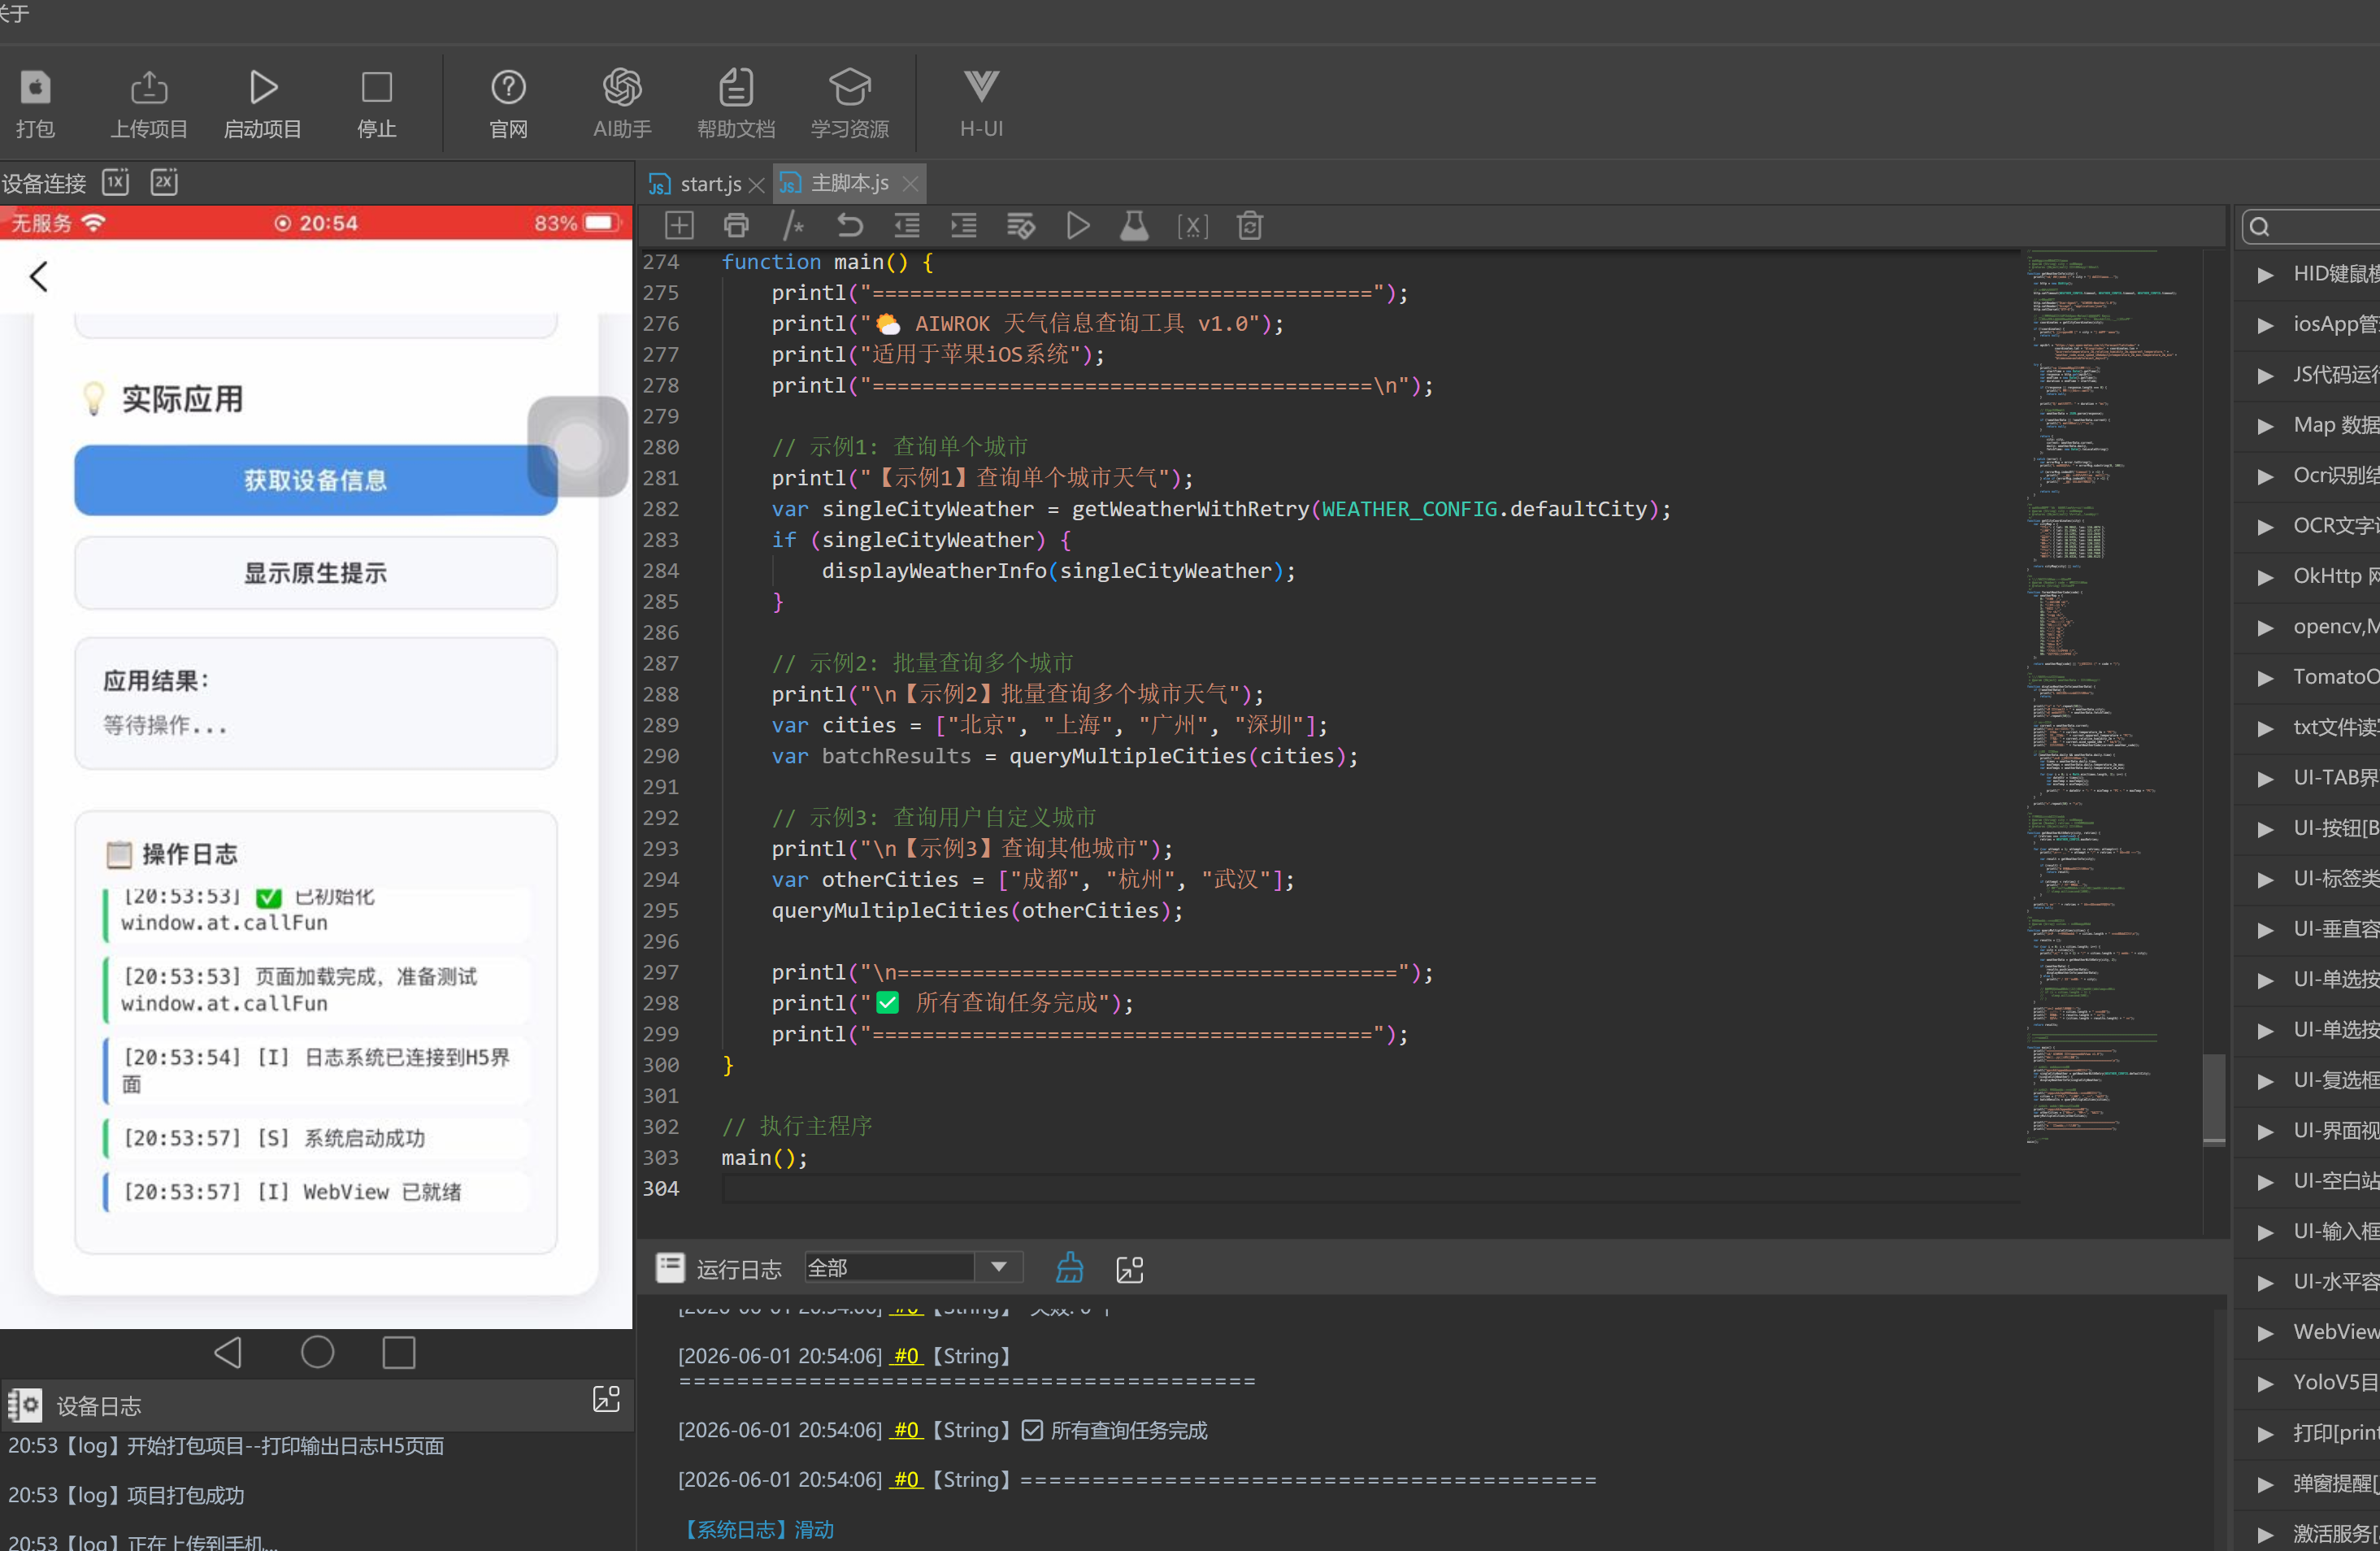Click the #0 link before 所有查询任务完成
The height and width of the screenshot is (1551, 2380).
coord(906,1430)
